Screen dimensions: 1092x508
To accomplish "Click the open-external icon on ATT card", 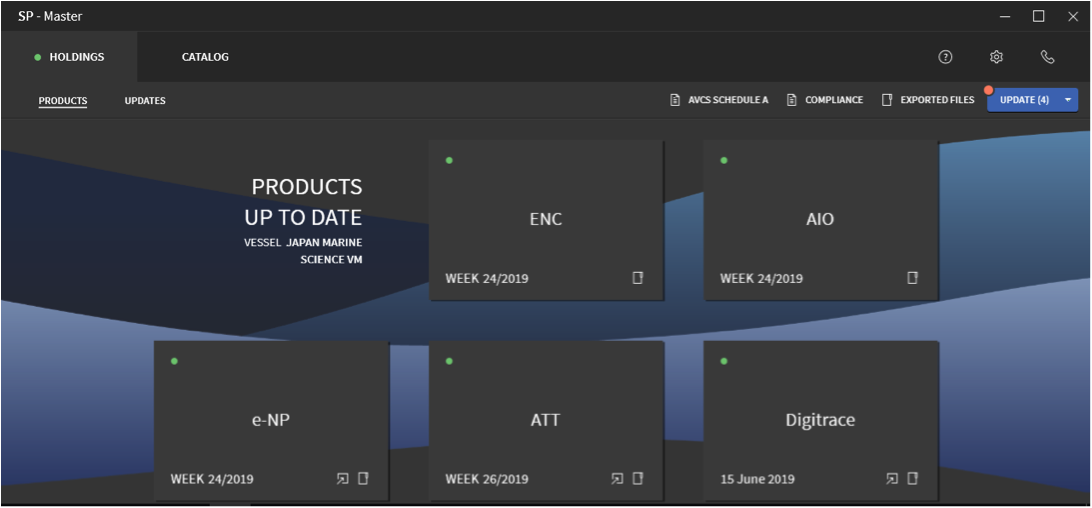I will pyautogui.click(x=617, y=479).
